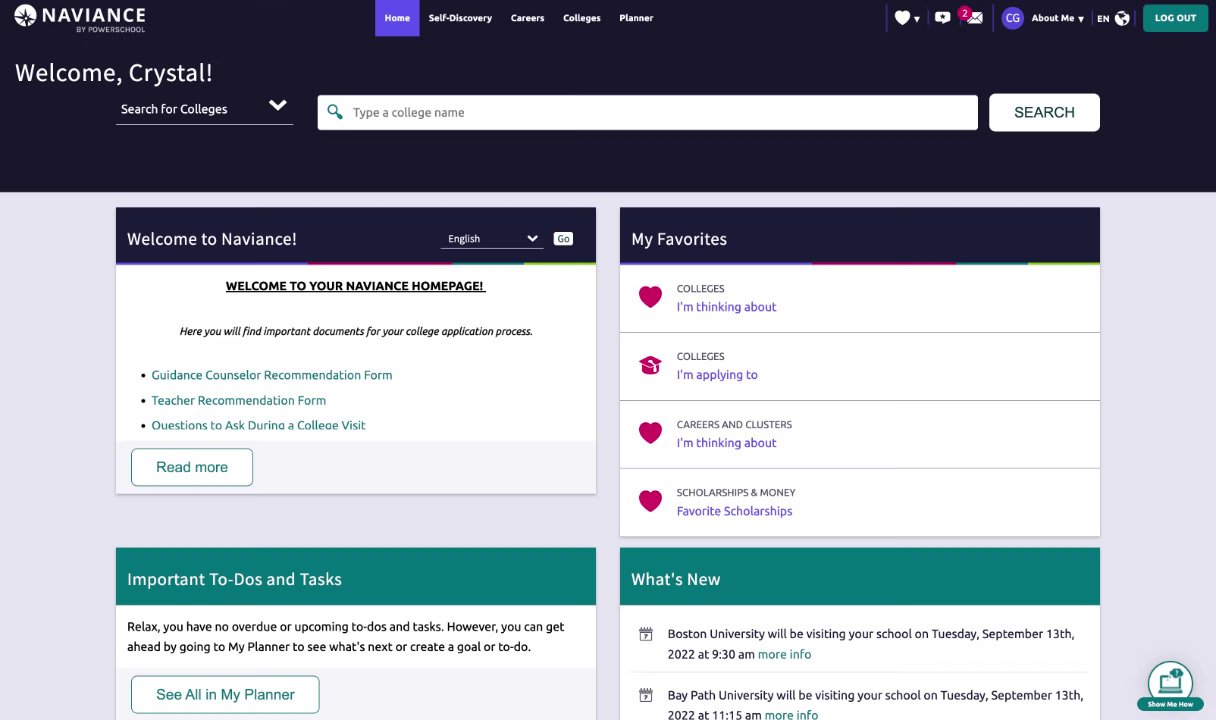Open the Careers menu
The image size is (1216, 720).
pyautogui.click(x=527, y=18)
